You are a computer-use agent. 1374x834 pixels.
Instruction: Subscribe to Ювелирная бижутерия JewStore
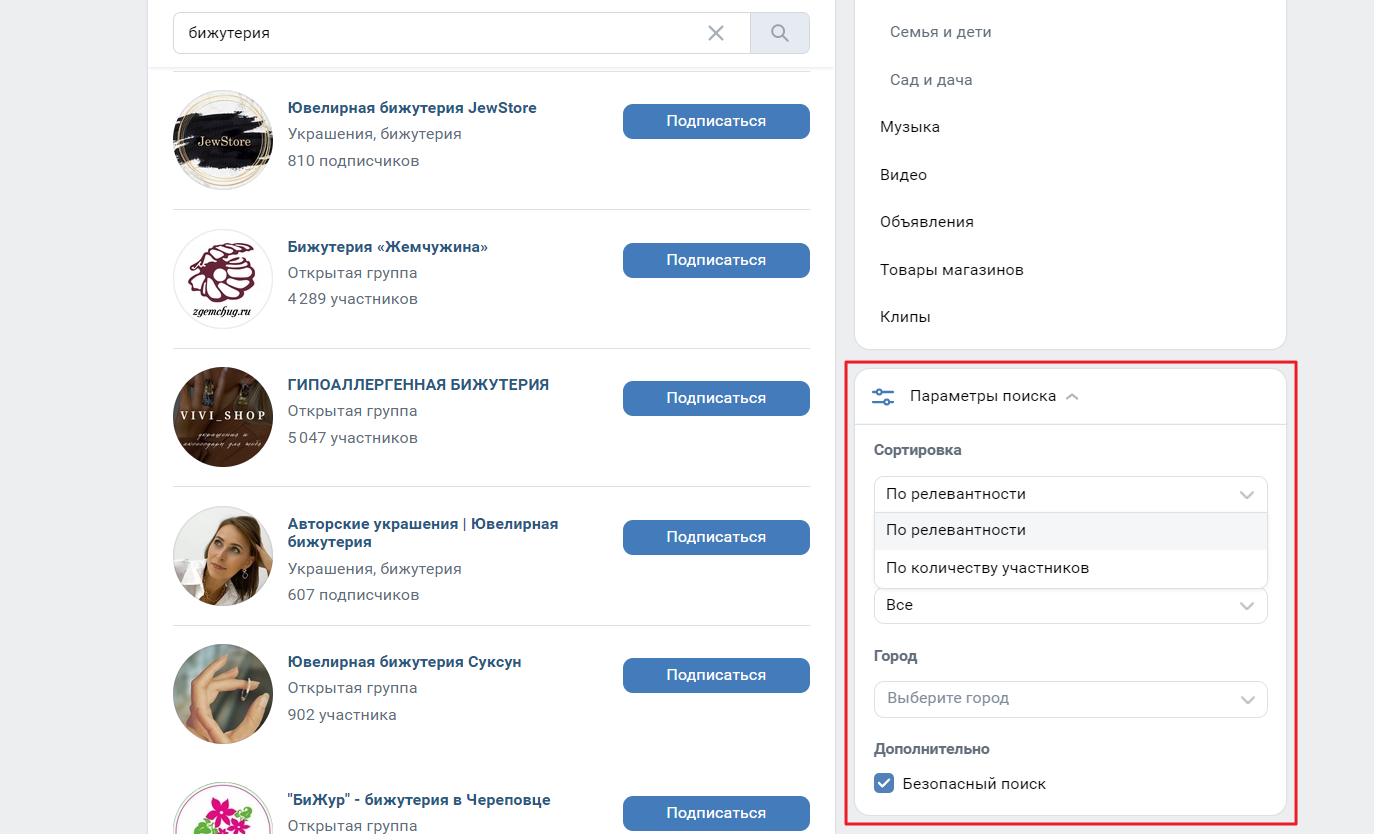716,121
